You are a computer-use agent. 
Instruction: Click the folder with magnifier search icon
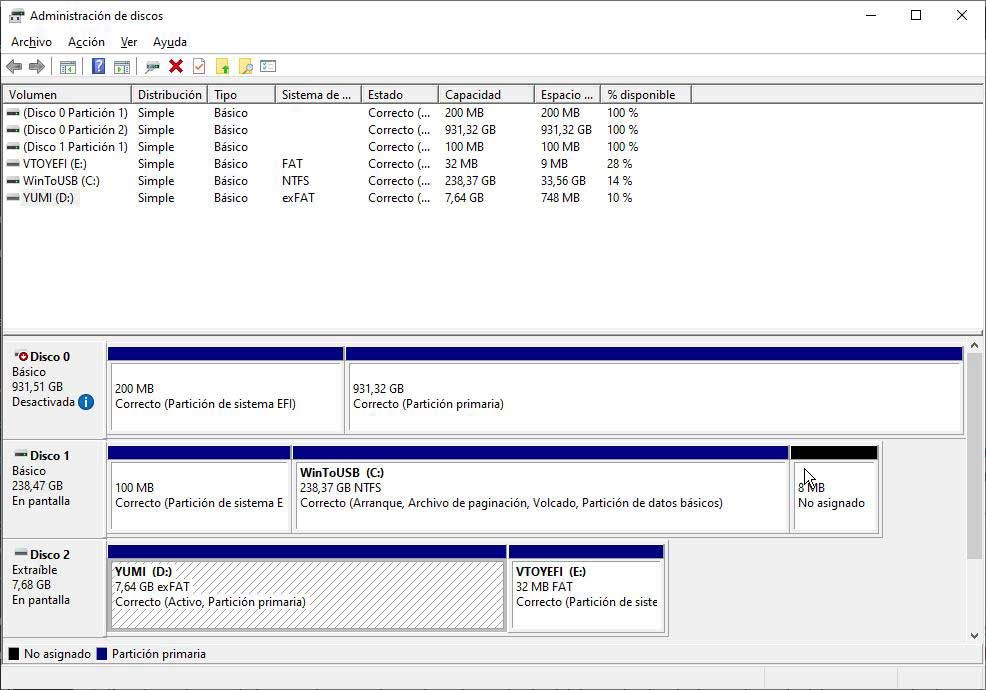[x=245, y=66]
